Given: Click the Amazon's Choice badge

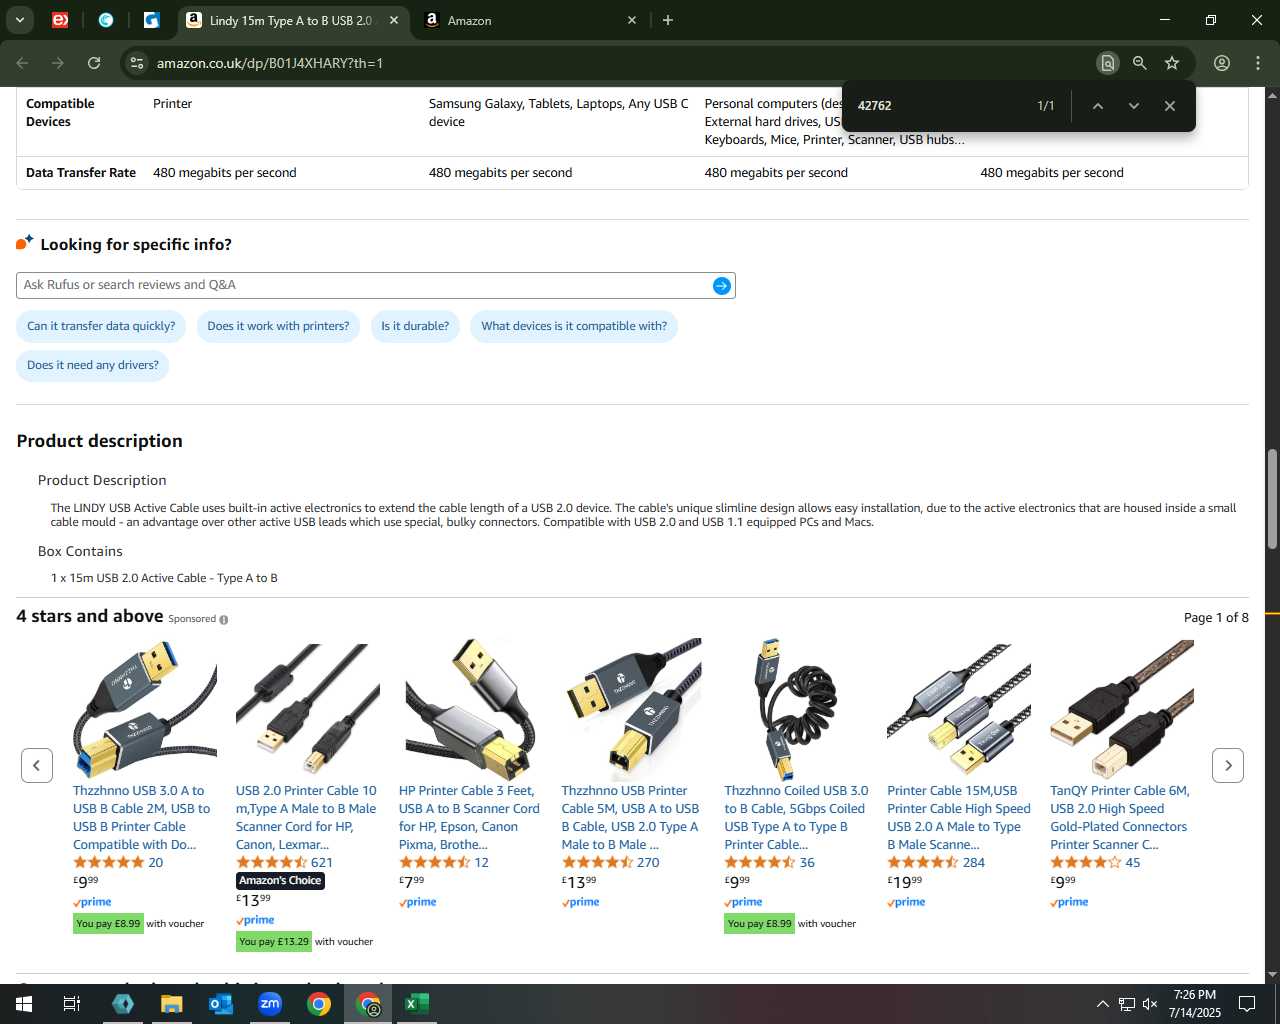Looking at the screenshot, I should coord(280,881).
